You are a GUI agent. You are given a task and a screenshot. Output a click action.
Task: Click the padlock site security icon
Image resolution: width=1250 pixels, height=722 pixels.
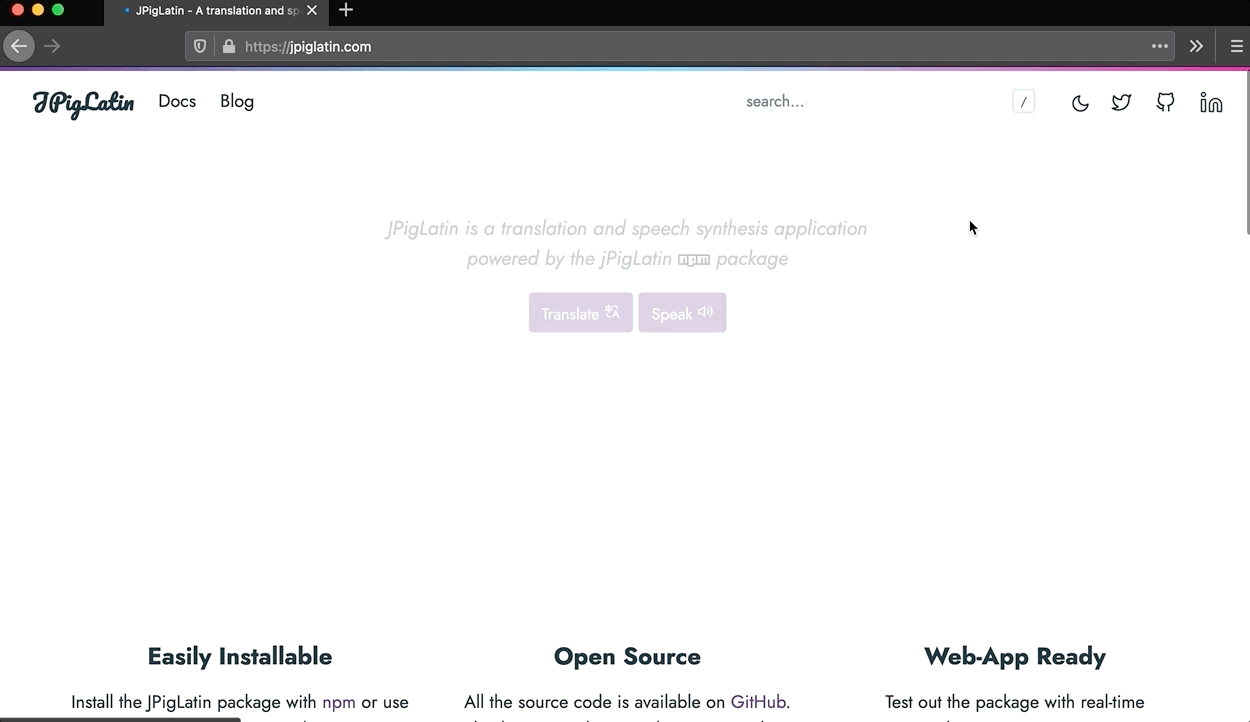228,46
